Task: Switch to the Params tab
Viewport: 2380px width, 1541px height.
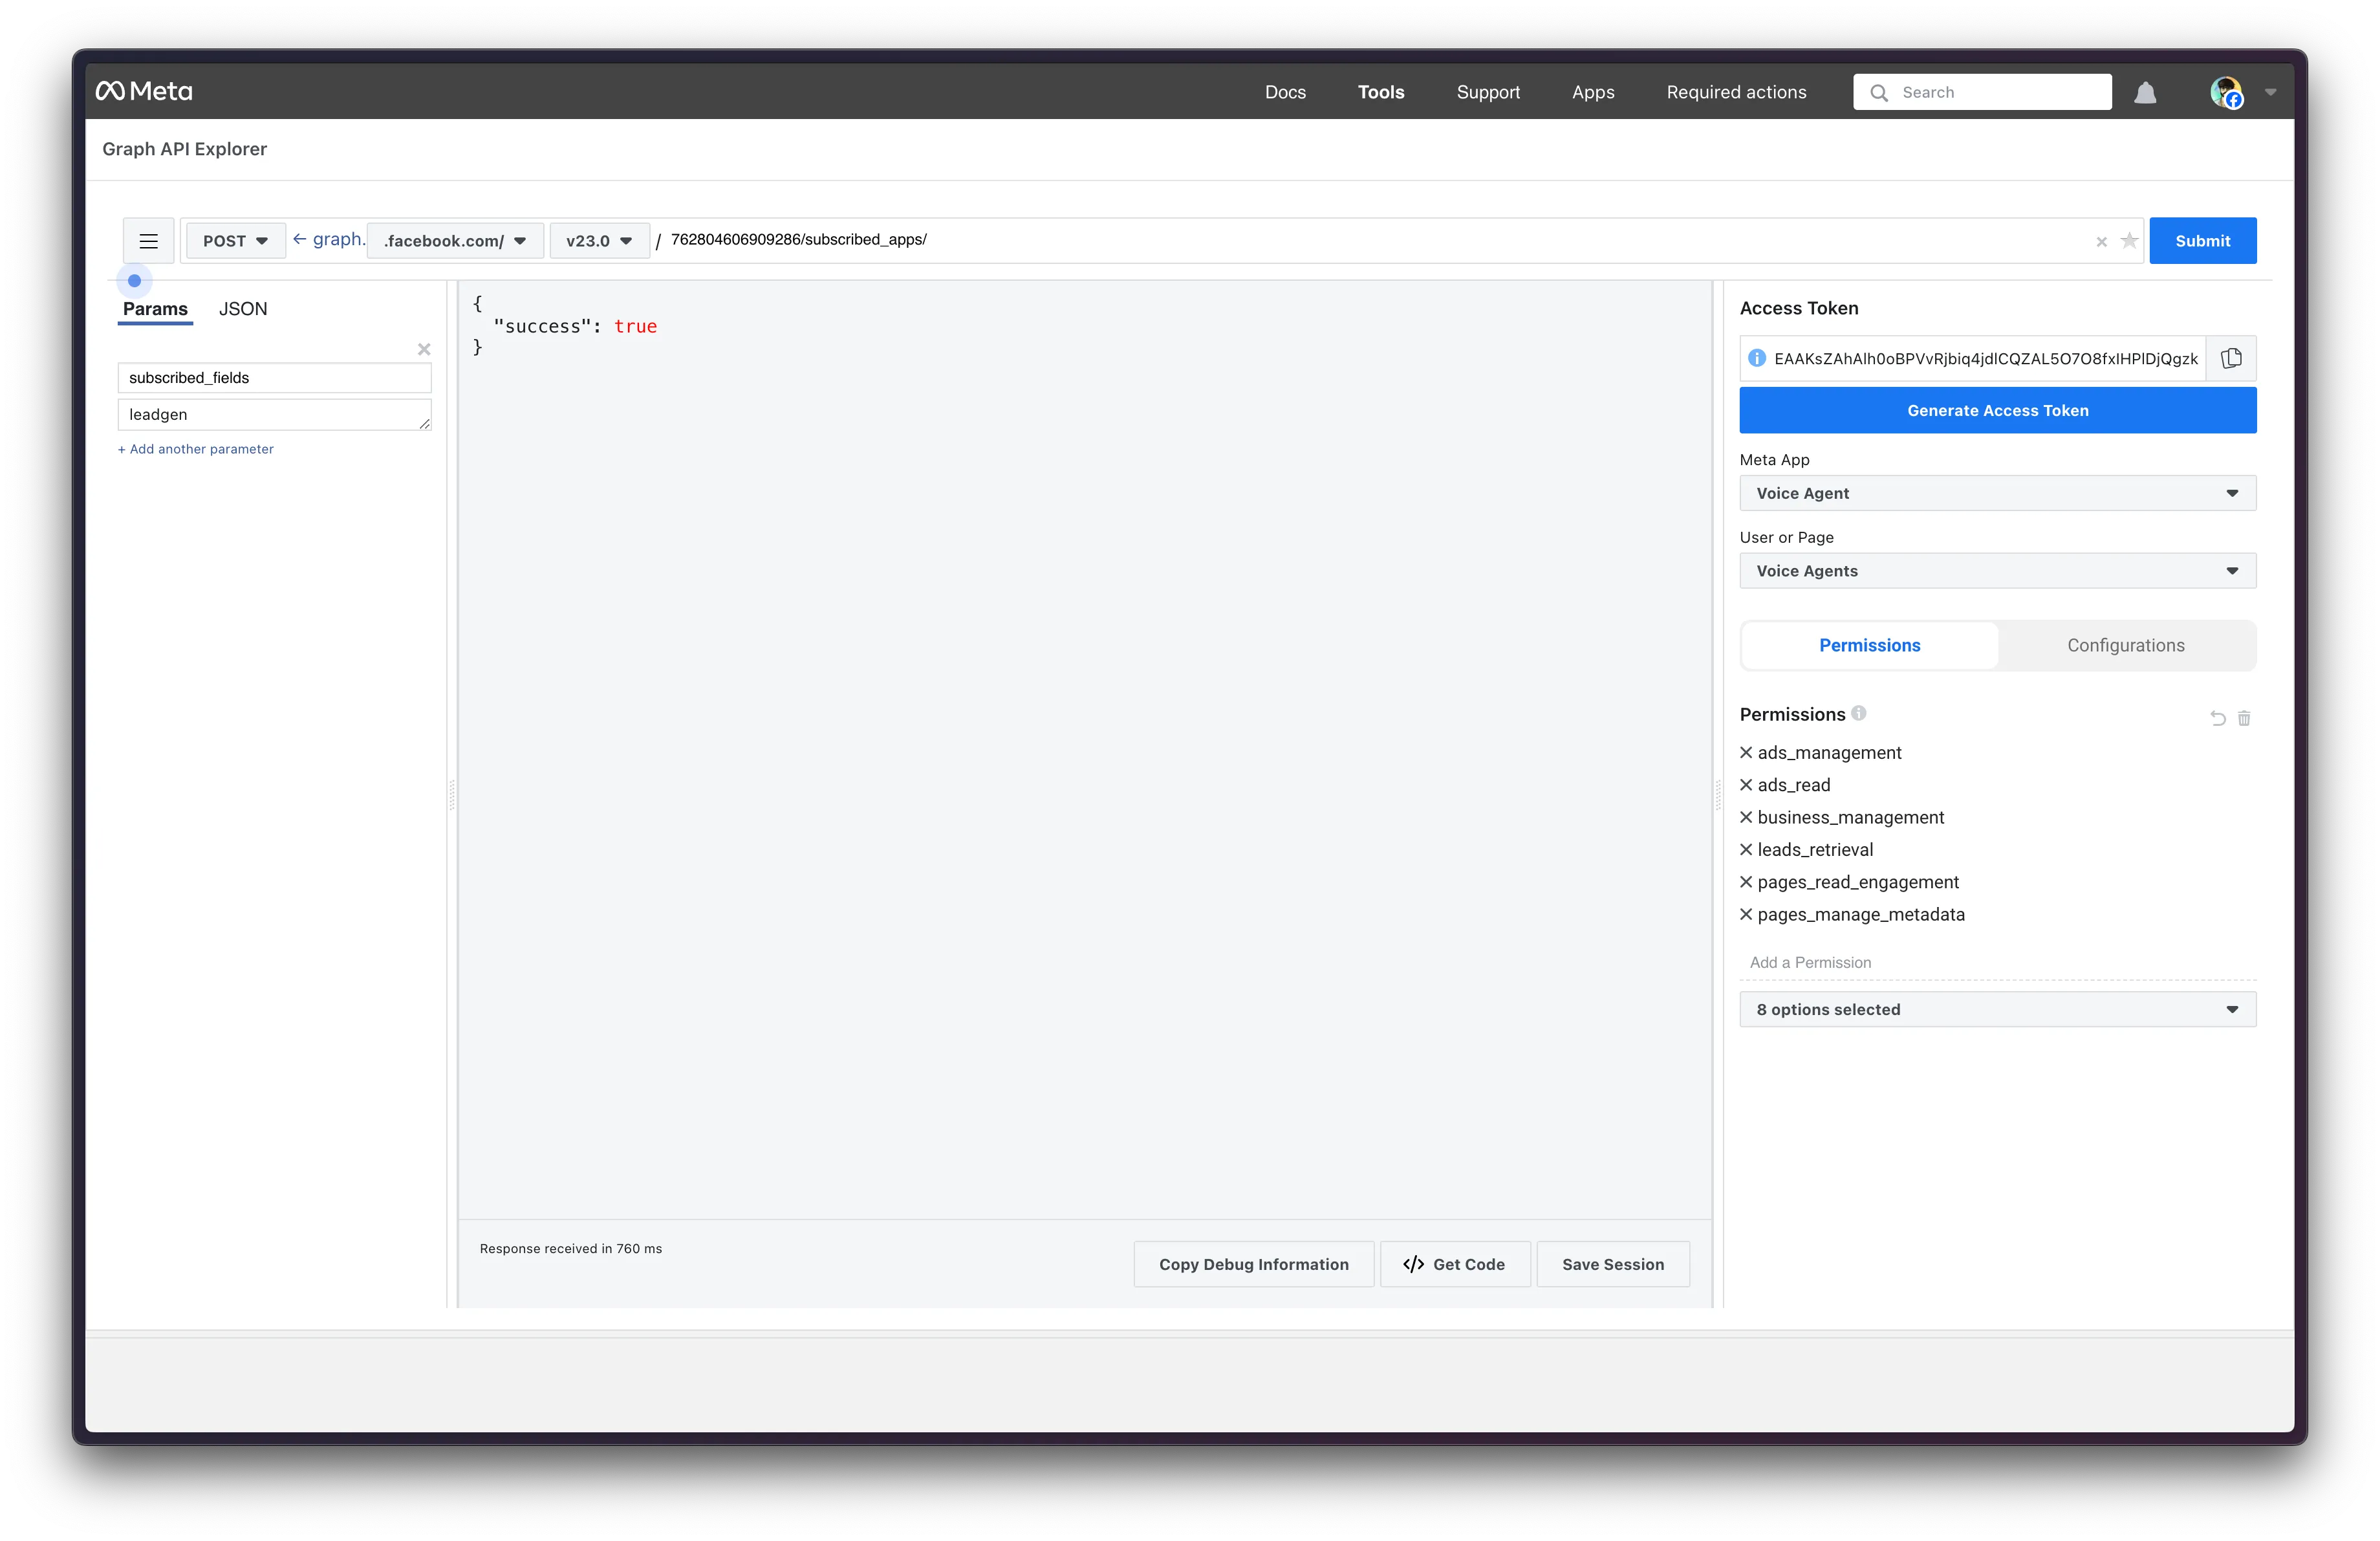Action: click(x=155, y=309)
